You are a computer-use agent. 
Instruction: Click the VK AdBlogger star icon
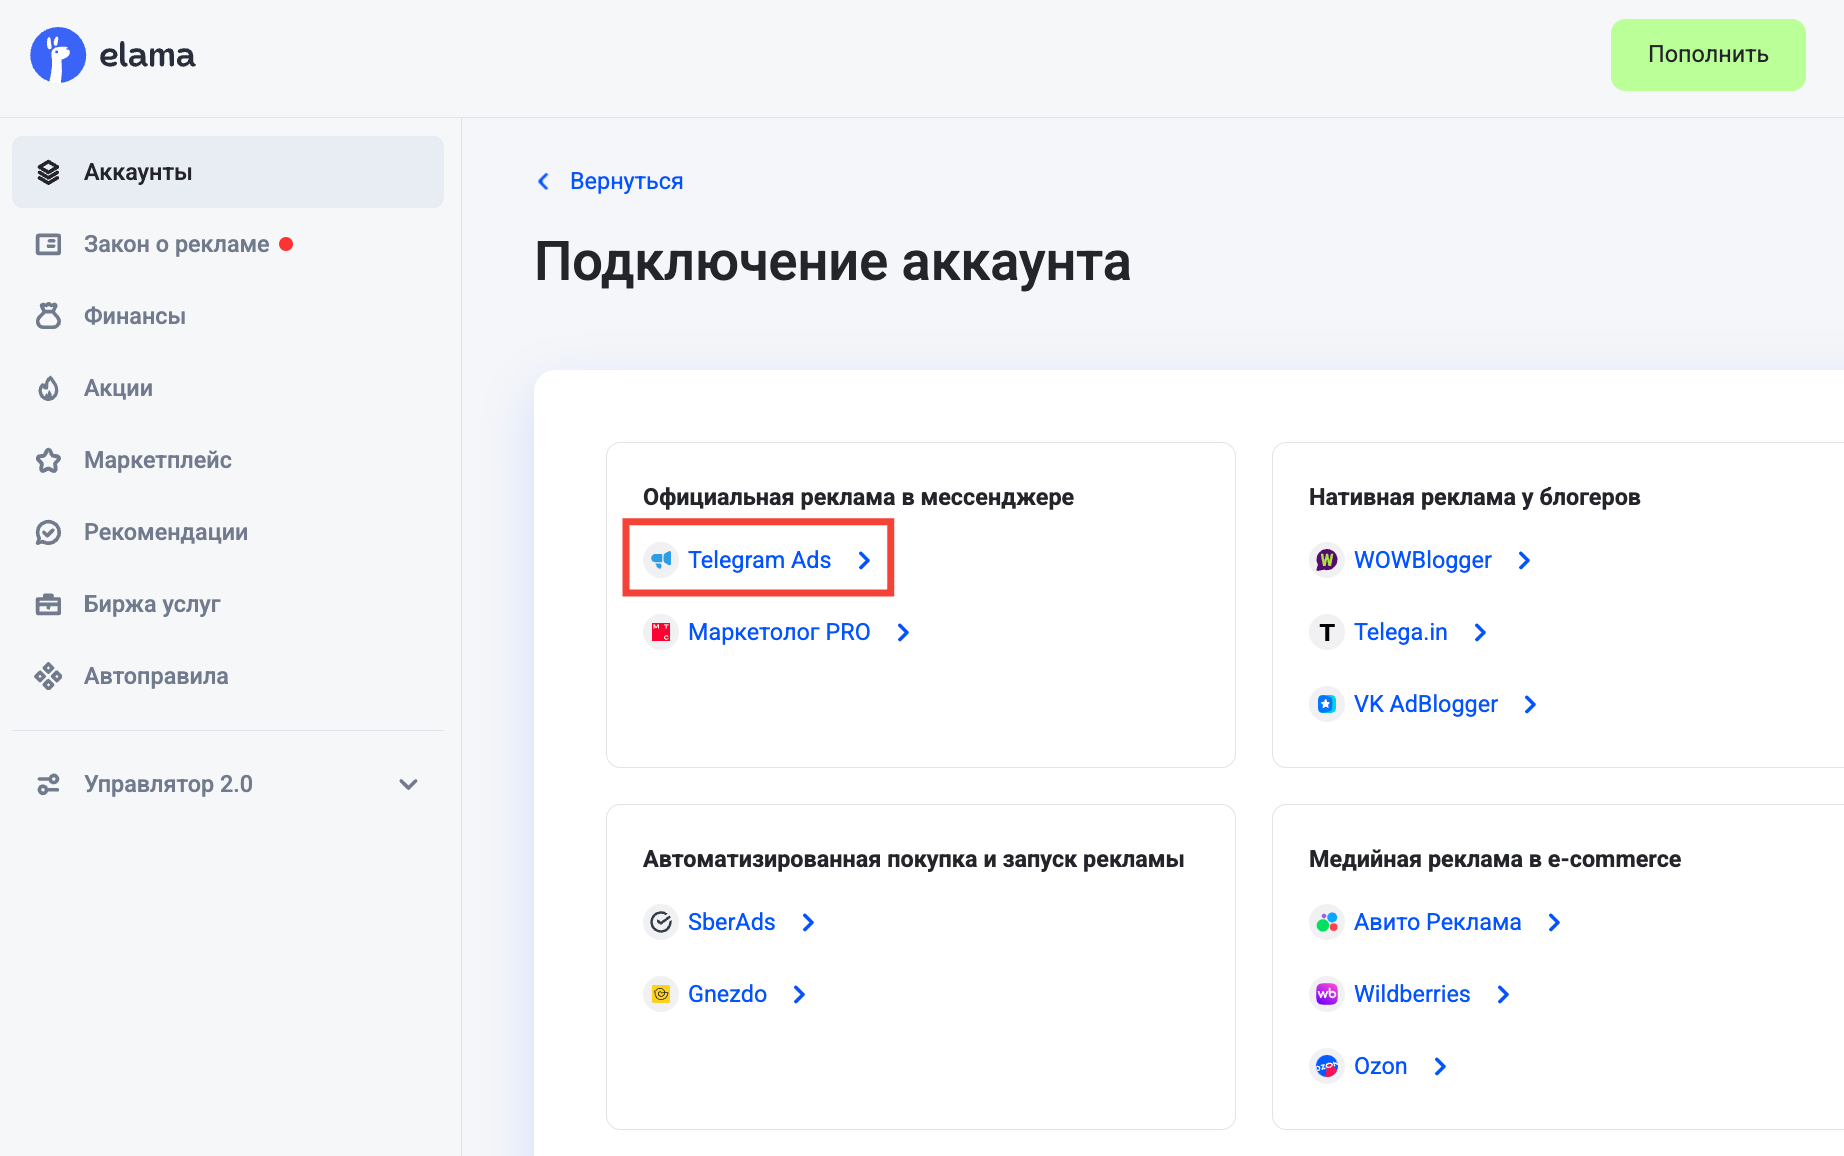pos(1326,704)
